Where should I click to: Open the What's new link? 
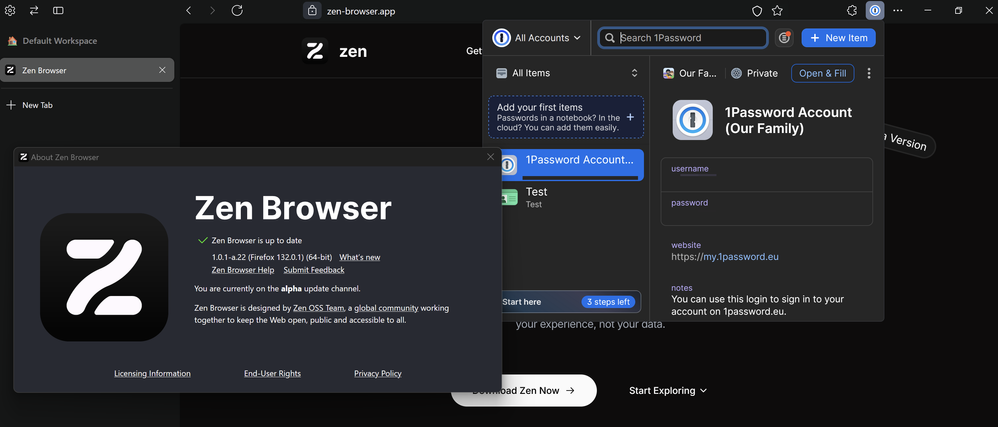[x=359, y=257]
